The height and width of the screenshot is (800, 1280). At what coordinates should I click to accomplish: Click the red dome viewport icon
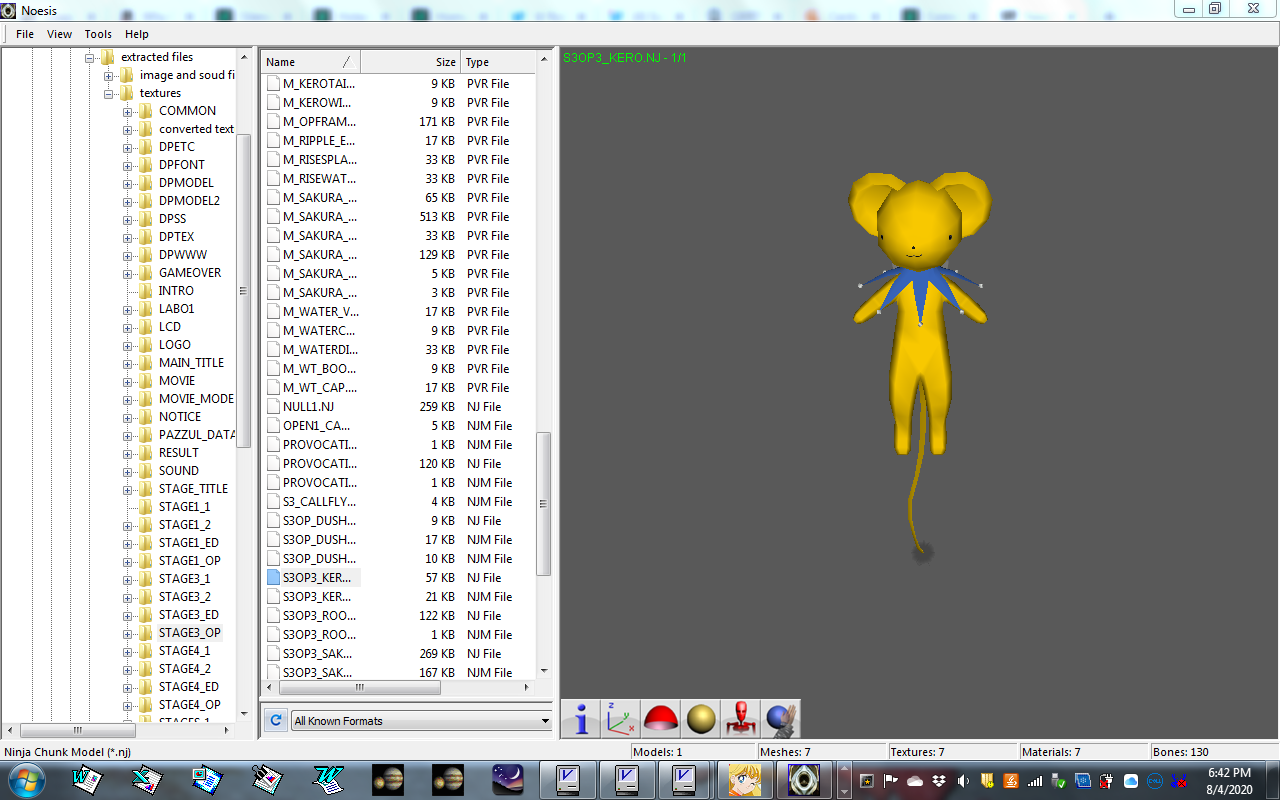pos(660,719)
